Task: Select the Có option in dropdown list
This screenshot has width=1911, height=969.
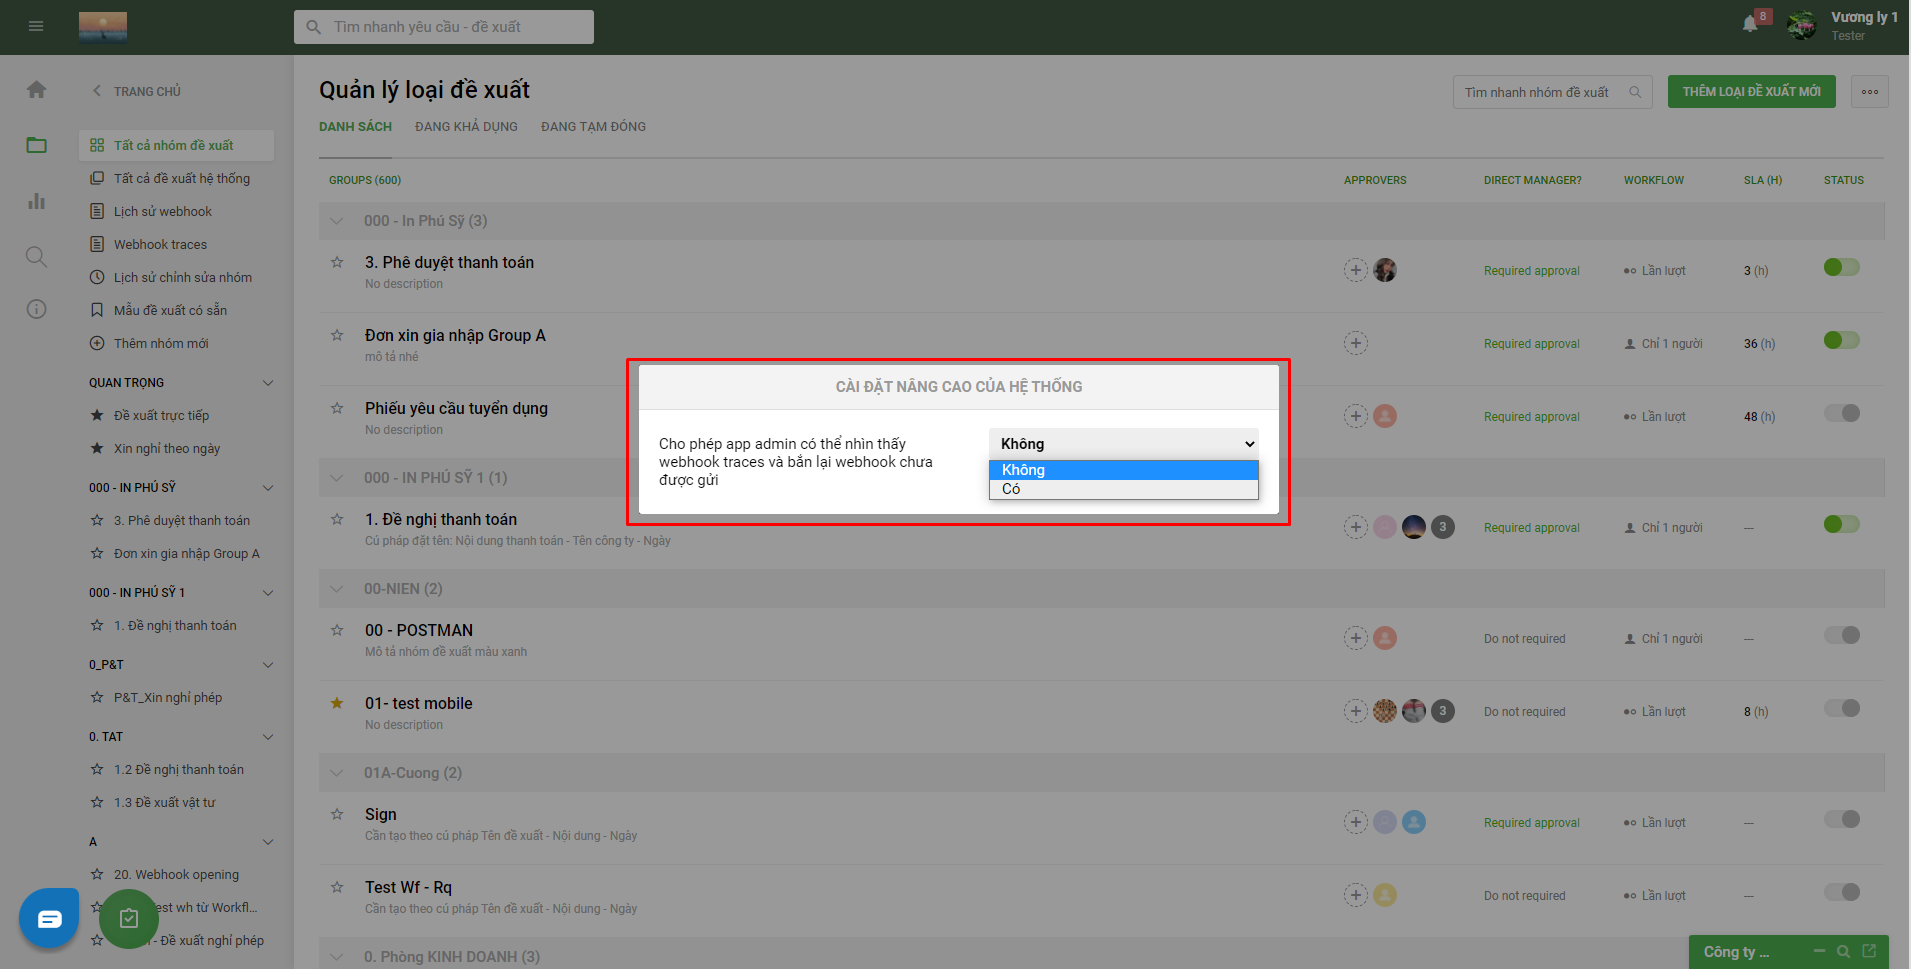Action: click(x=1123, y=489)
